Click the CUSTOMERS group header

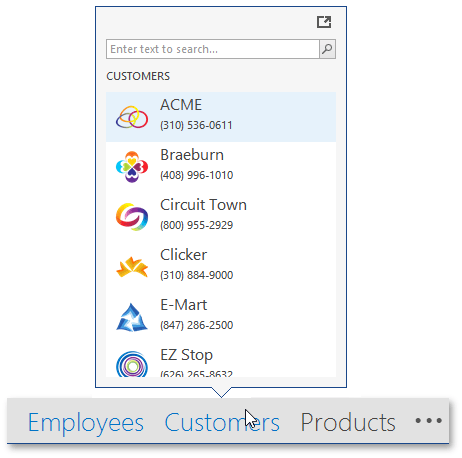[x=138, y=76]
